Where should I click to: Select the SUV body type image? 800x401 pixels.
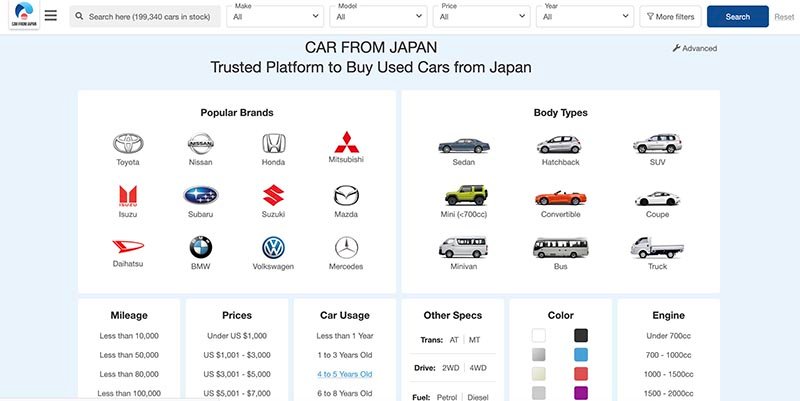click(x=657, y=144)
